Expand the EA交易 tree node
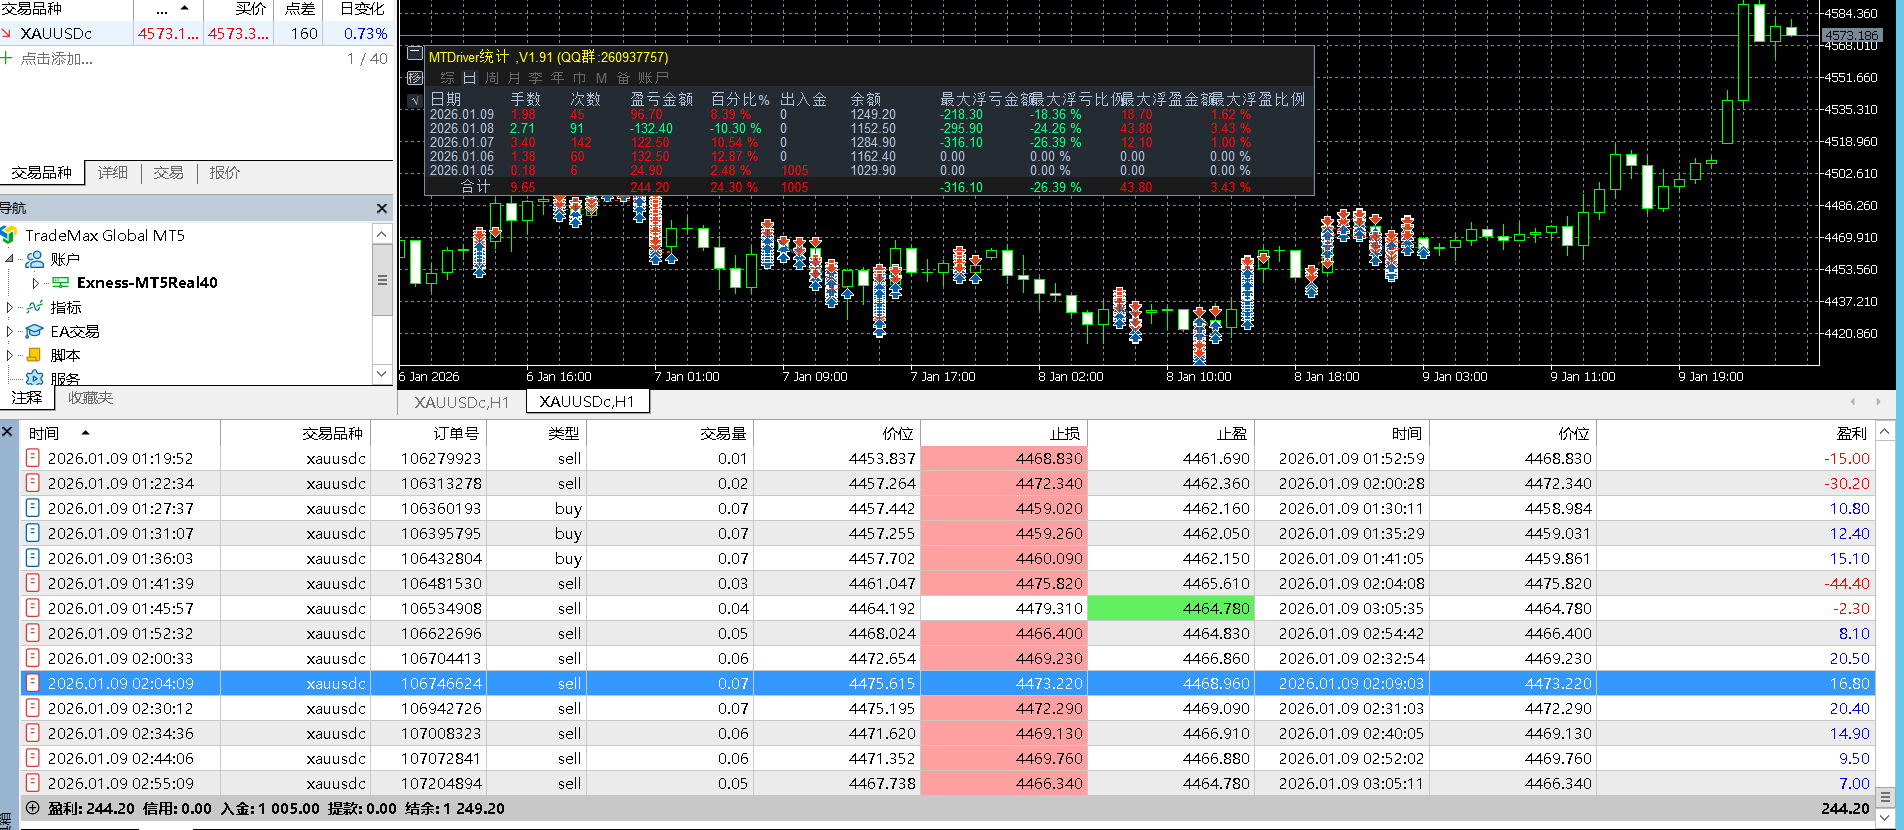The width and height of the screenshot is (1904, 830). pyautogui.click(x=10, y=331)
